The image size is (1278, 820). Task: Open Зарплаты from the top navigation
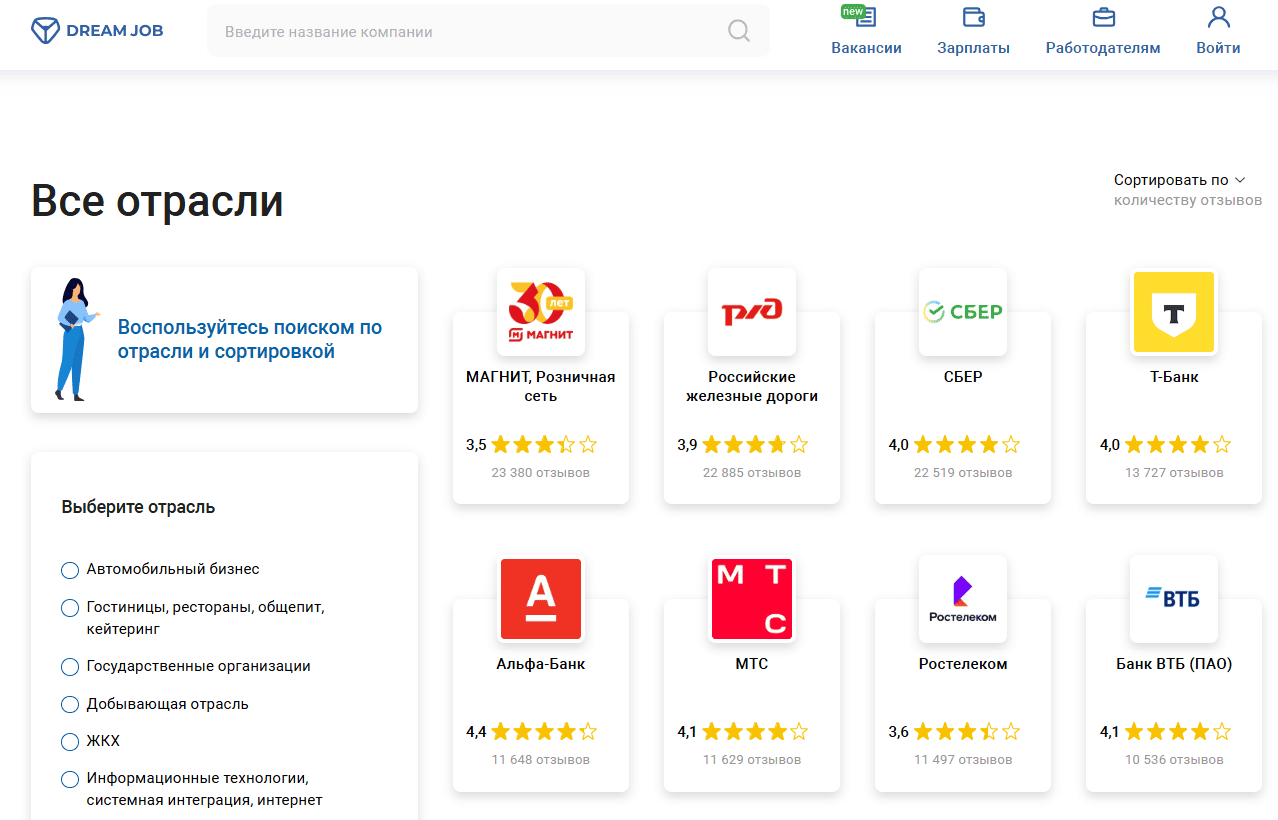pyautogui.click(x=973, y=31)
